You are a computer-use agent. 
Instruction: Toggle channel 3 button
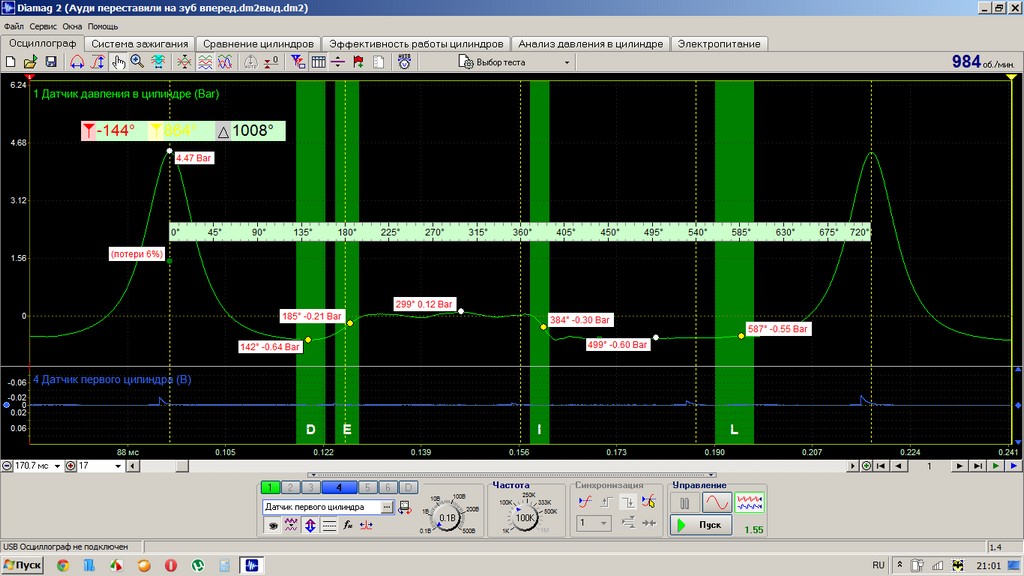click(x=311, y=487)
